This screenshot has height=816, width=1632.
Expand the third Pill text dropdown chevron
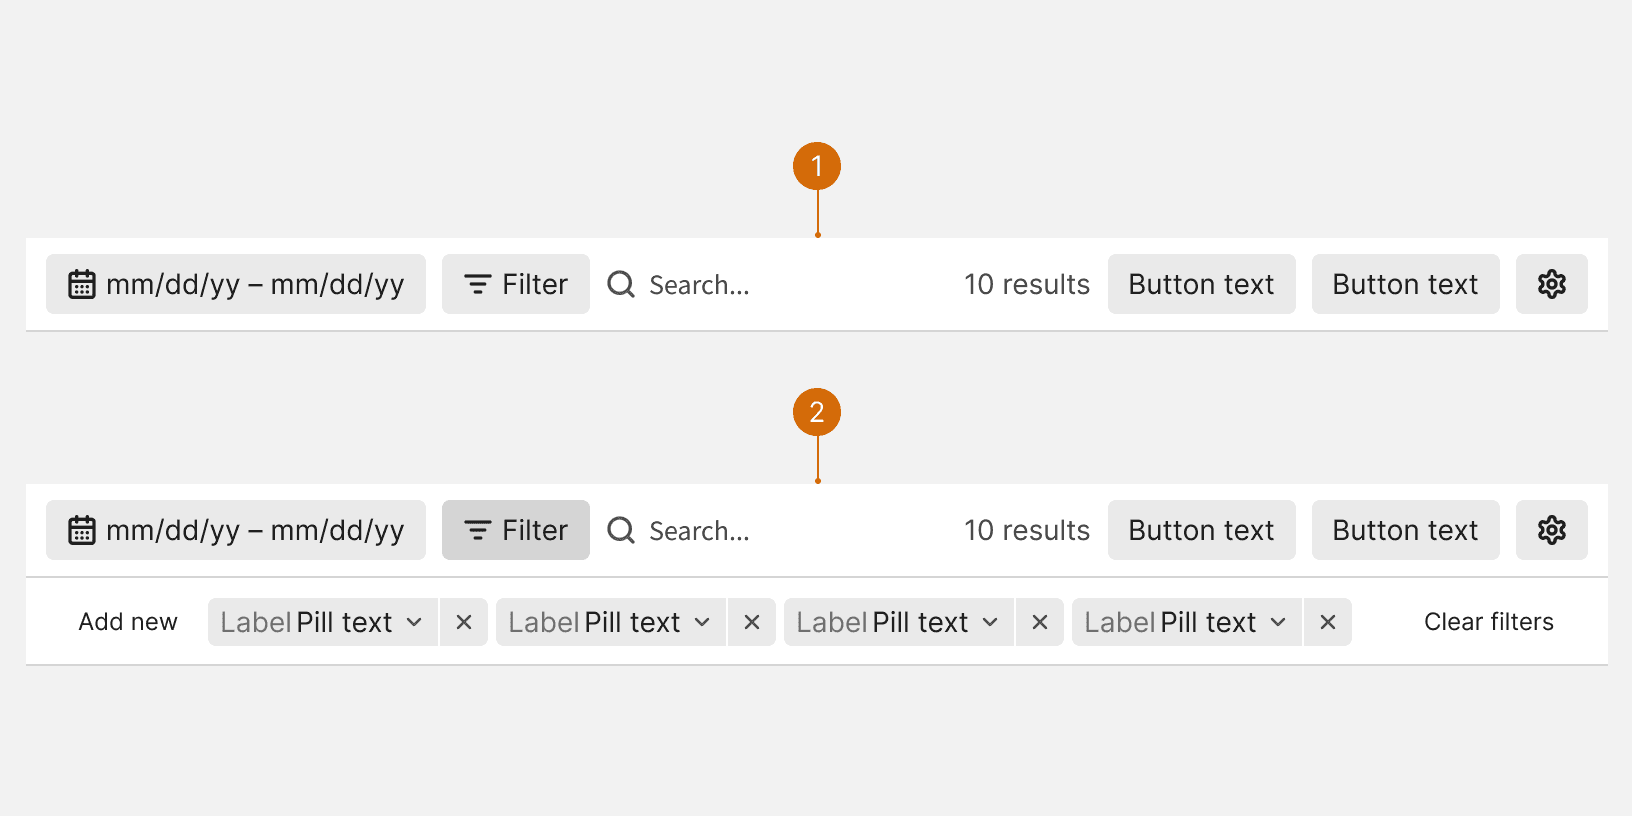(990, 622)
